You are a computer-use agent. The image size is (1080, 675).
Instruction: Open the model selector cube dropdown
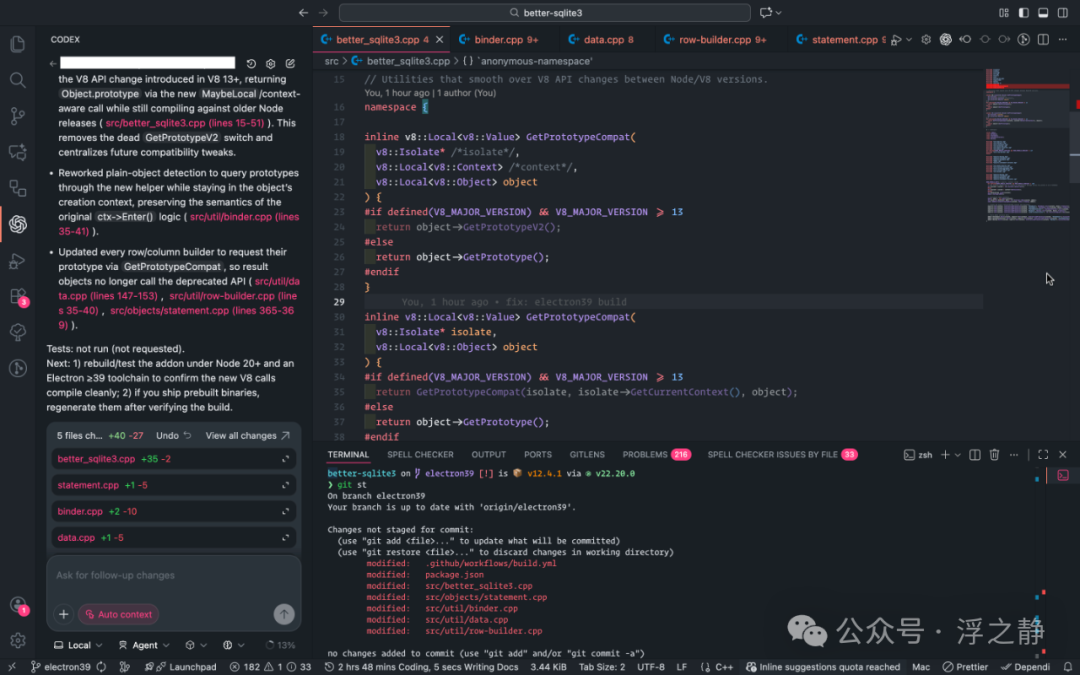(196, 645)
